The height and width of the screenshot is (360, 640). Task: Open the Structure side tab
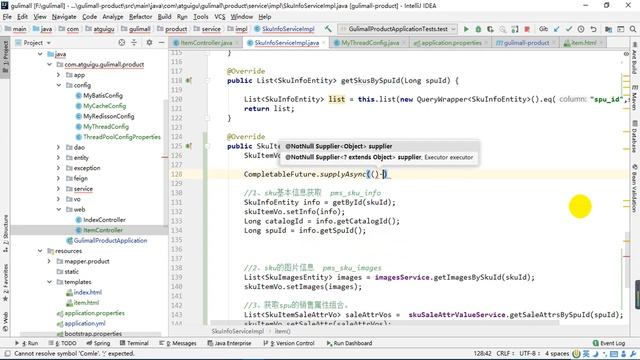[5, 233]
